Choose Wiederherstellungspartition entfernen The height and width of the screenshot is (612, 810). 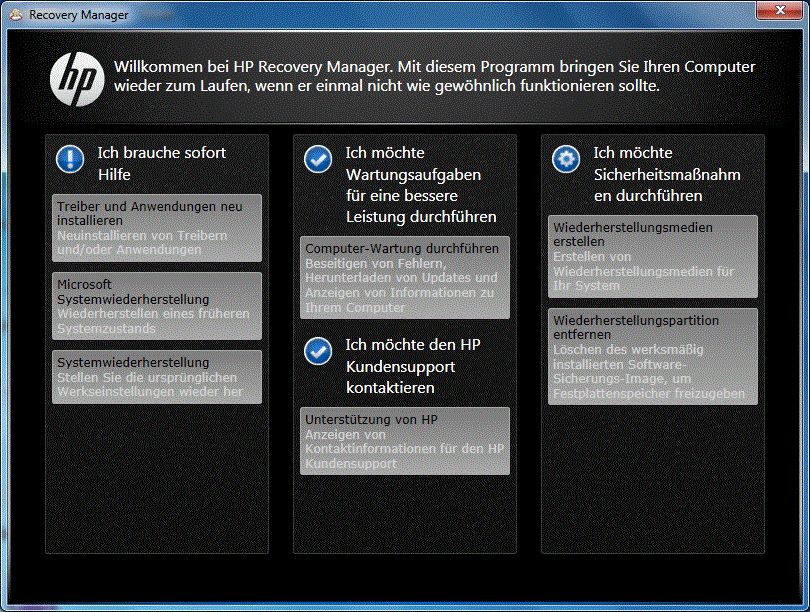click(x=653, y=356)
